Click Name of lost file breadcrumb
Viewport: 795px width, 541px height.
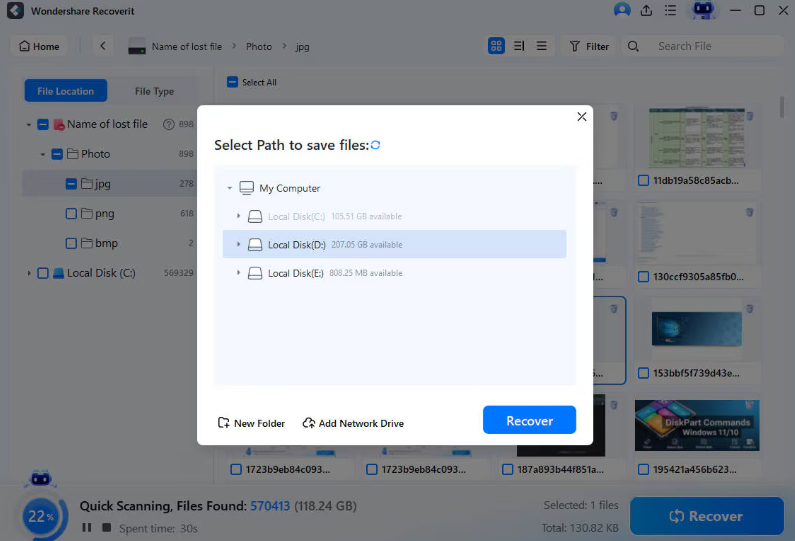click(187, 46)
